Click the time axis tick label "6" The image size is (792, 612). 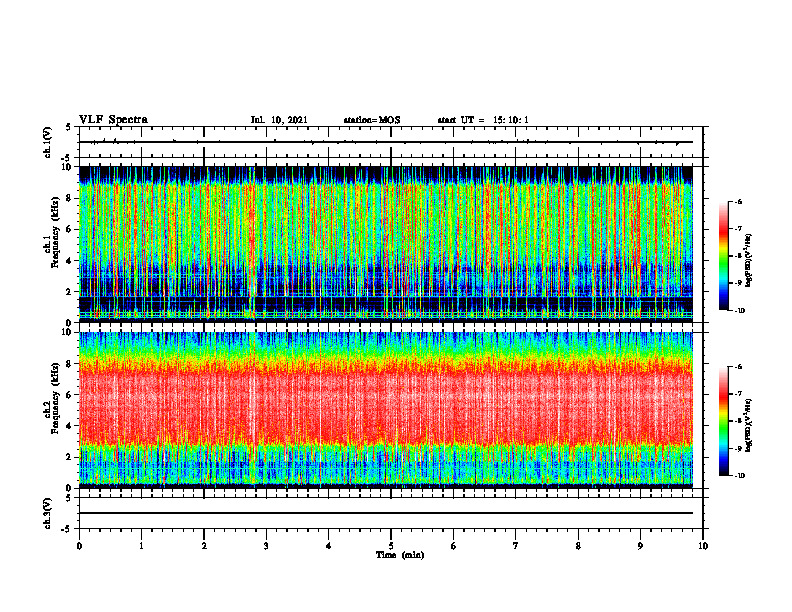(x=454, y=546)
